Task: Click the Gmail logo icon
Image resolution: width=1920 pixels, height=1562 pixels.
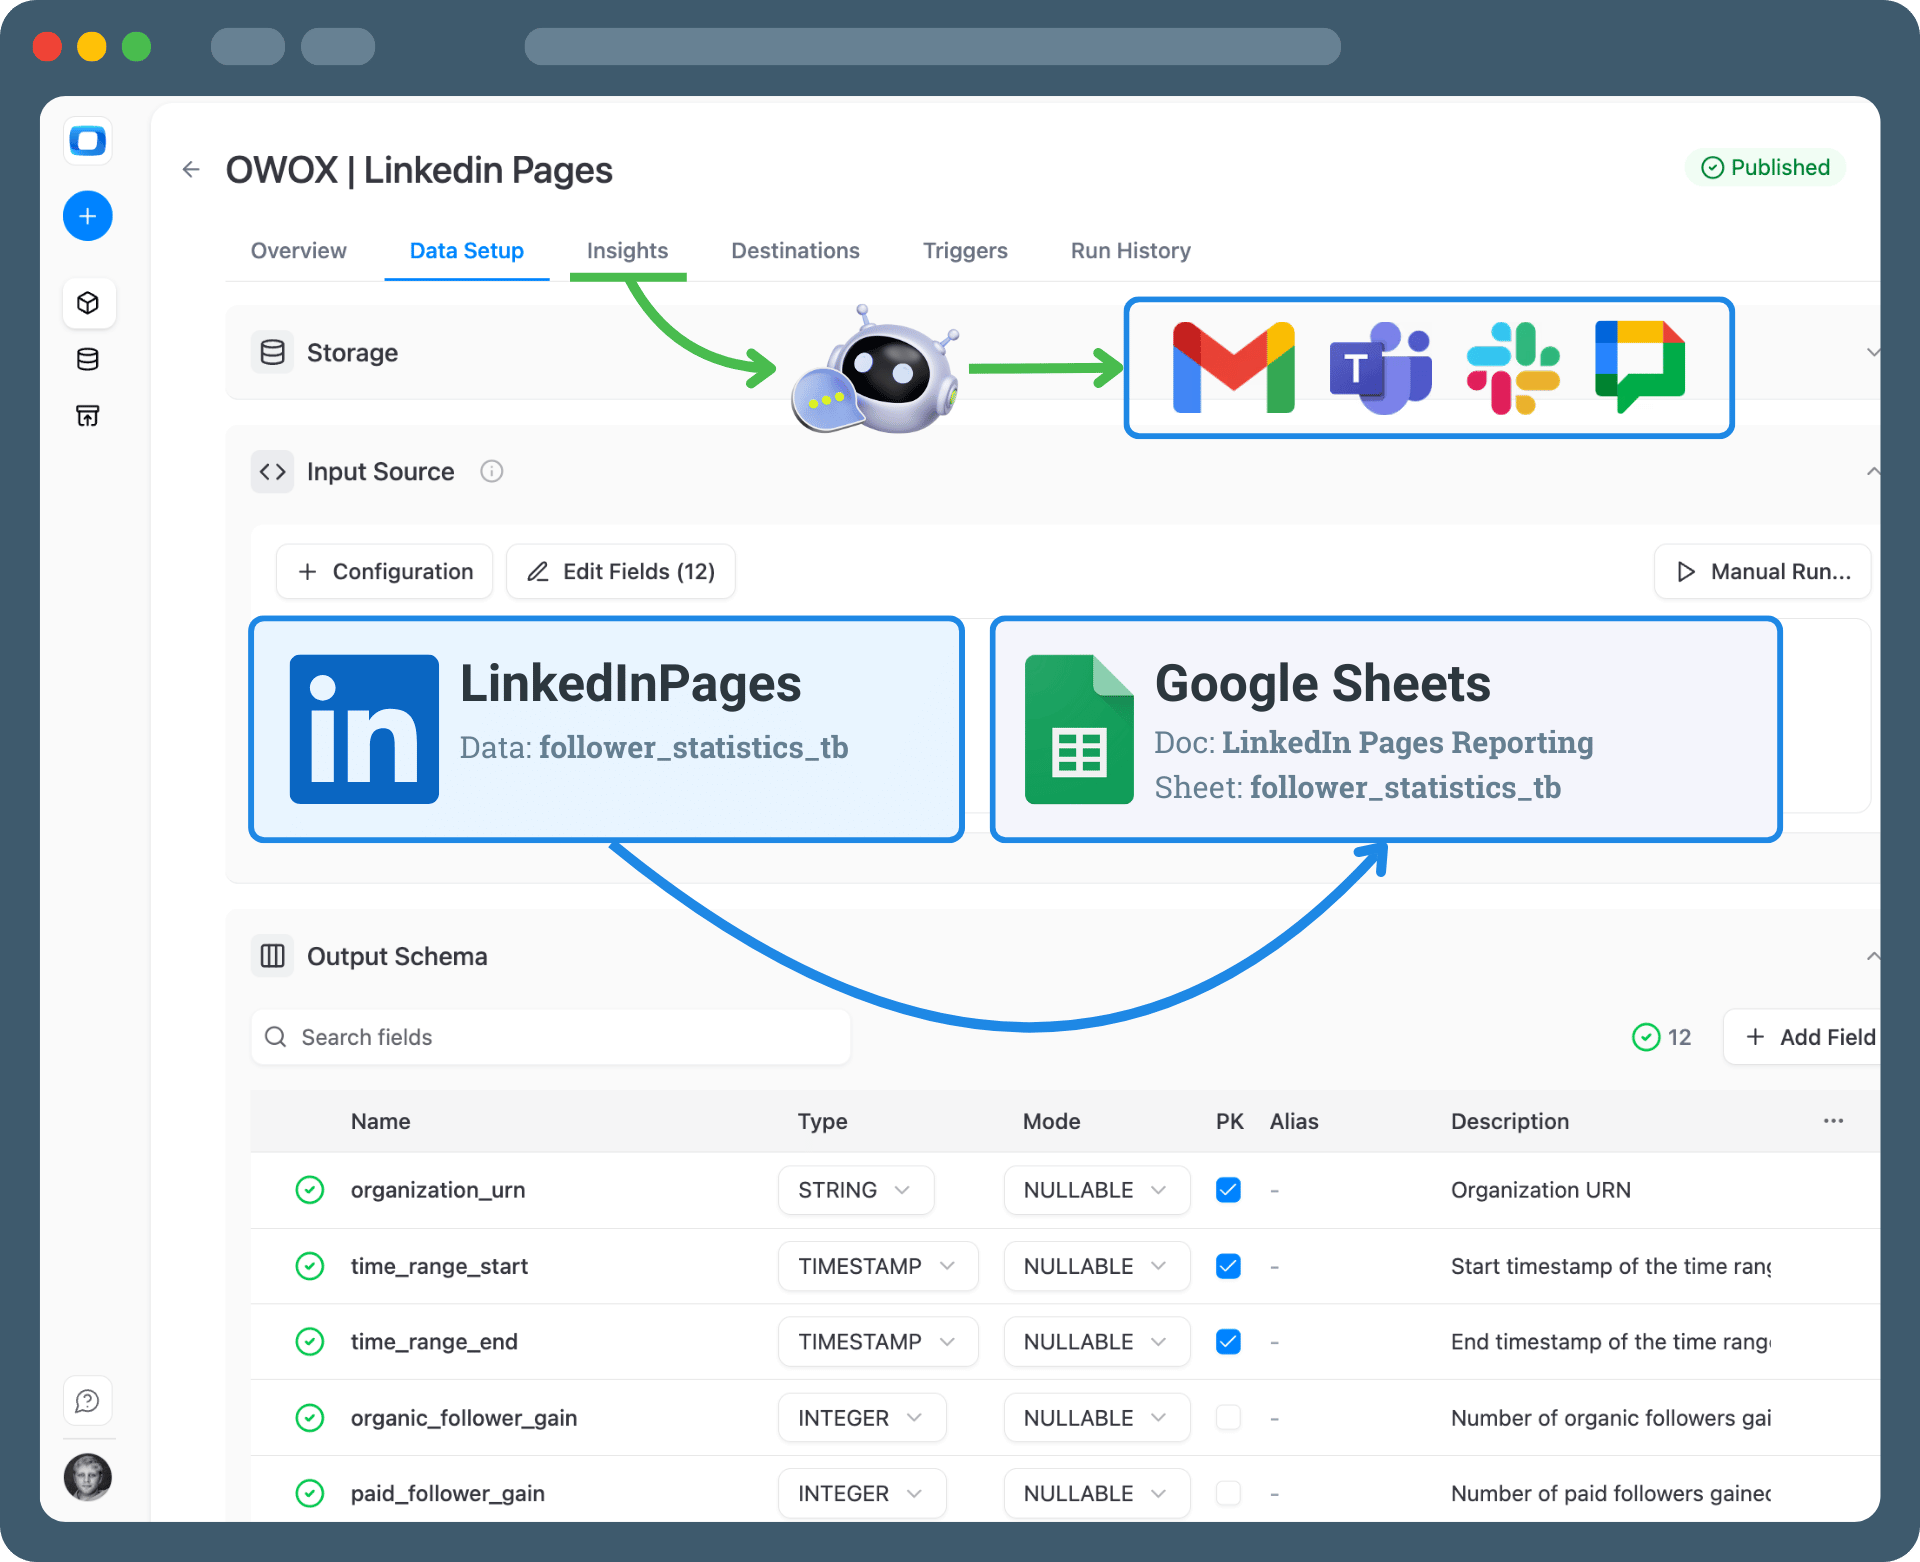Action: pyautogui.click(x=1233, y=368)
